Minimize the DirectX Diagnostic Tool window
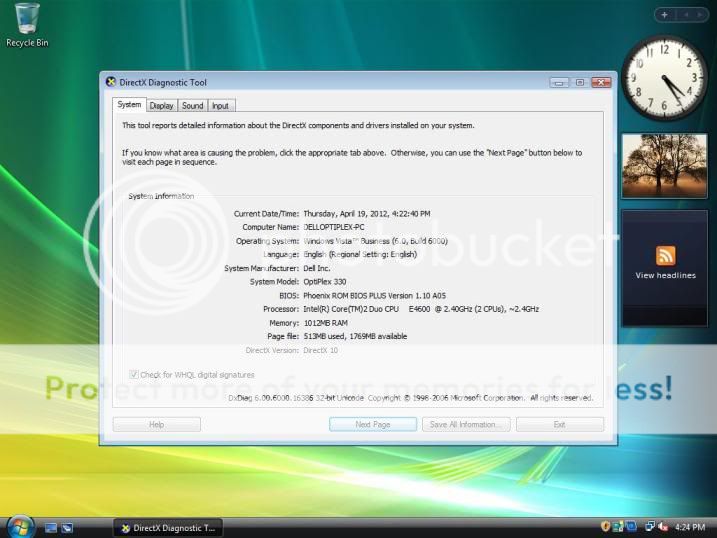 pyautogui.click(x=559, y=82)
